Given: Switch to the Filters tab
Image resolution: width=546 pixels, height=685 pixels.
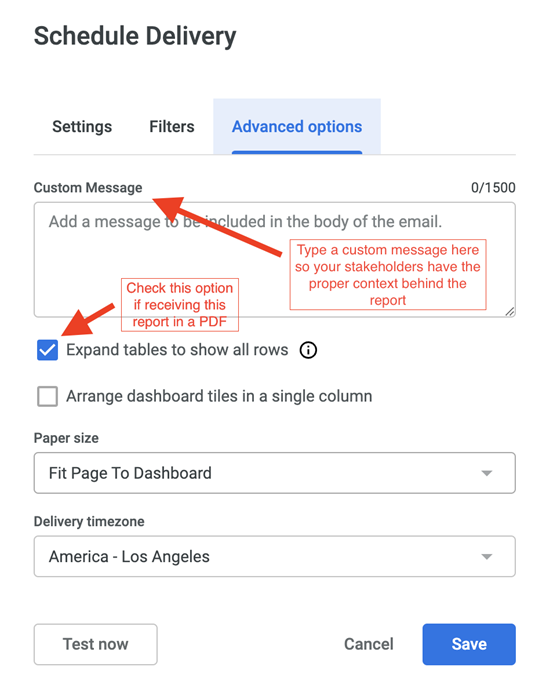Looking at the screenshot, I should (x=172, y=127).
